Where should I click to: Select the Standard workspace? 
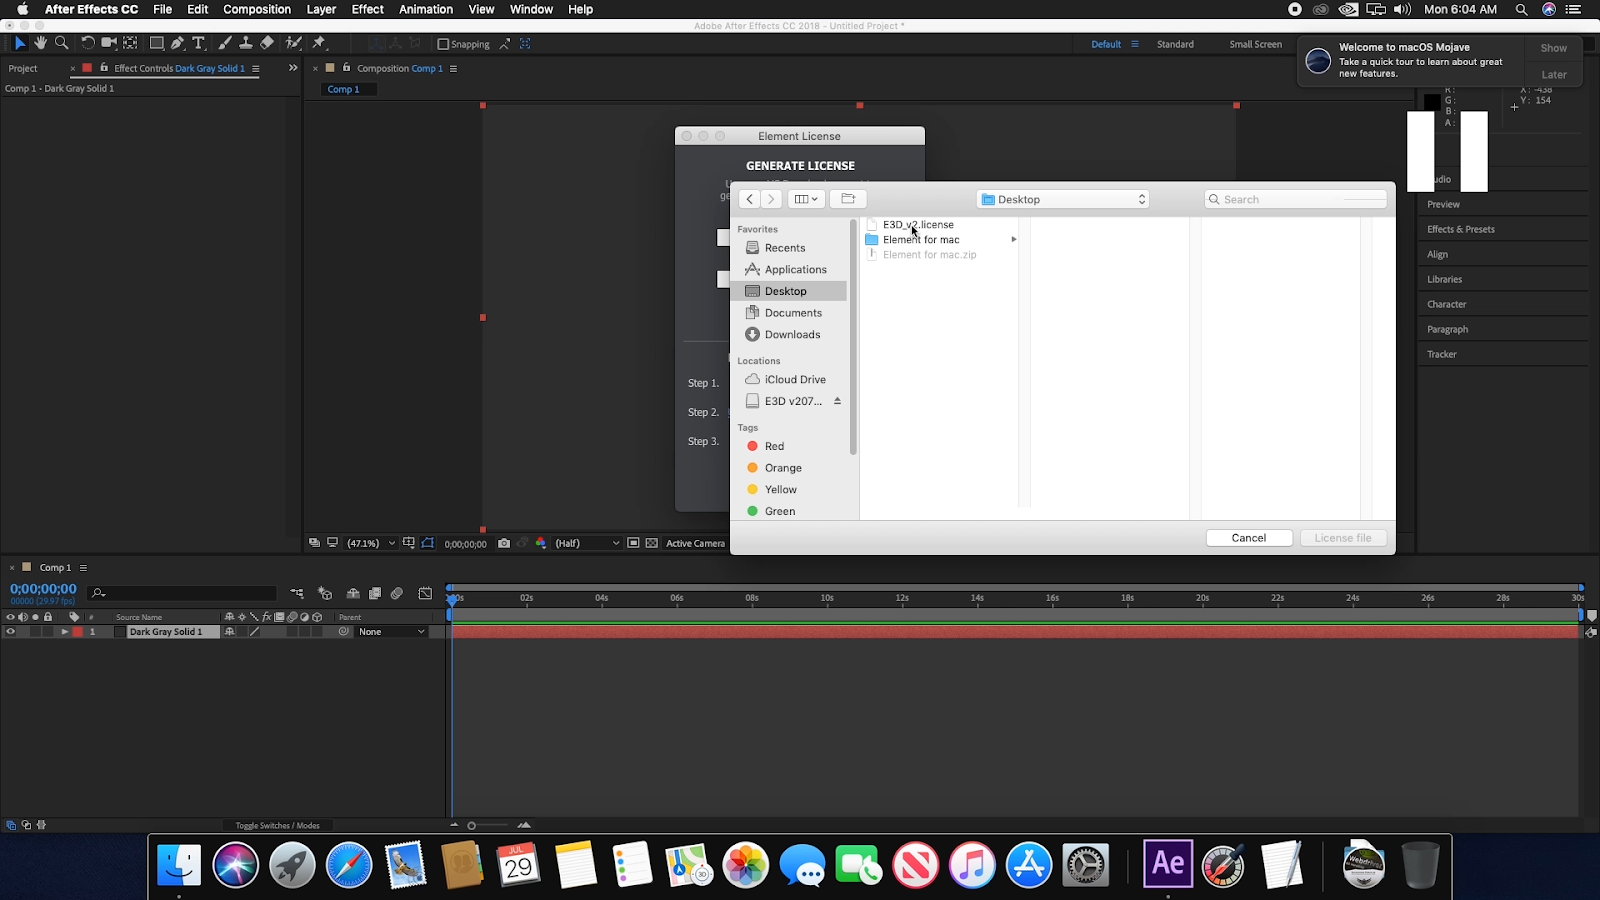pyautogui.click(x=1175, y=44)
